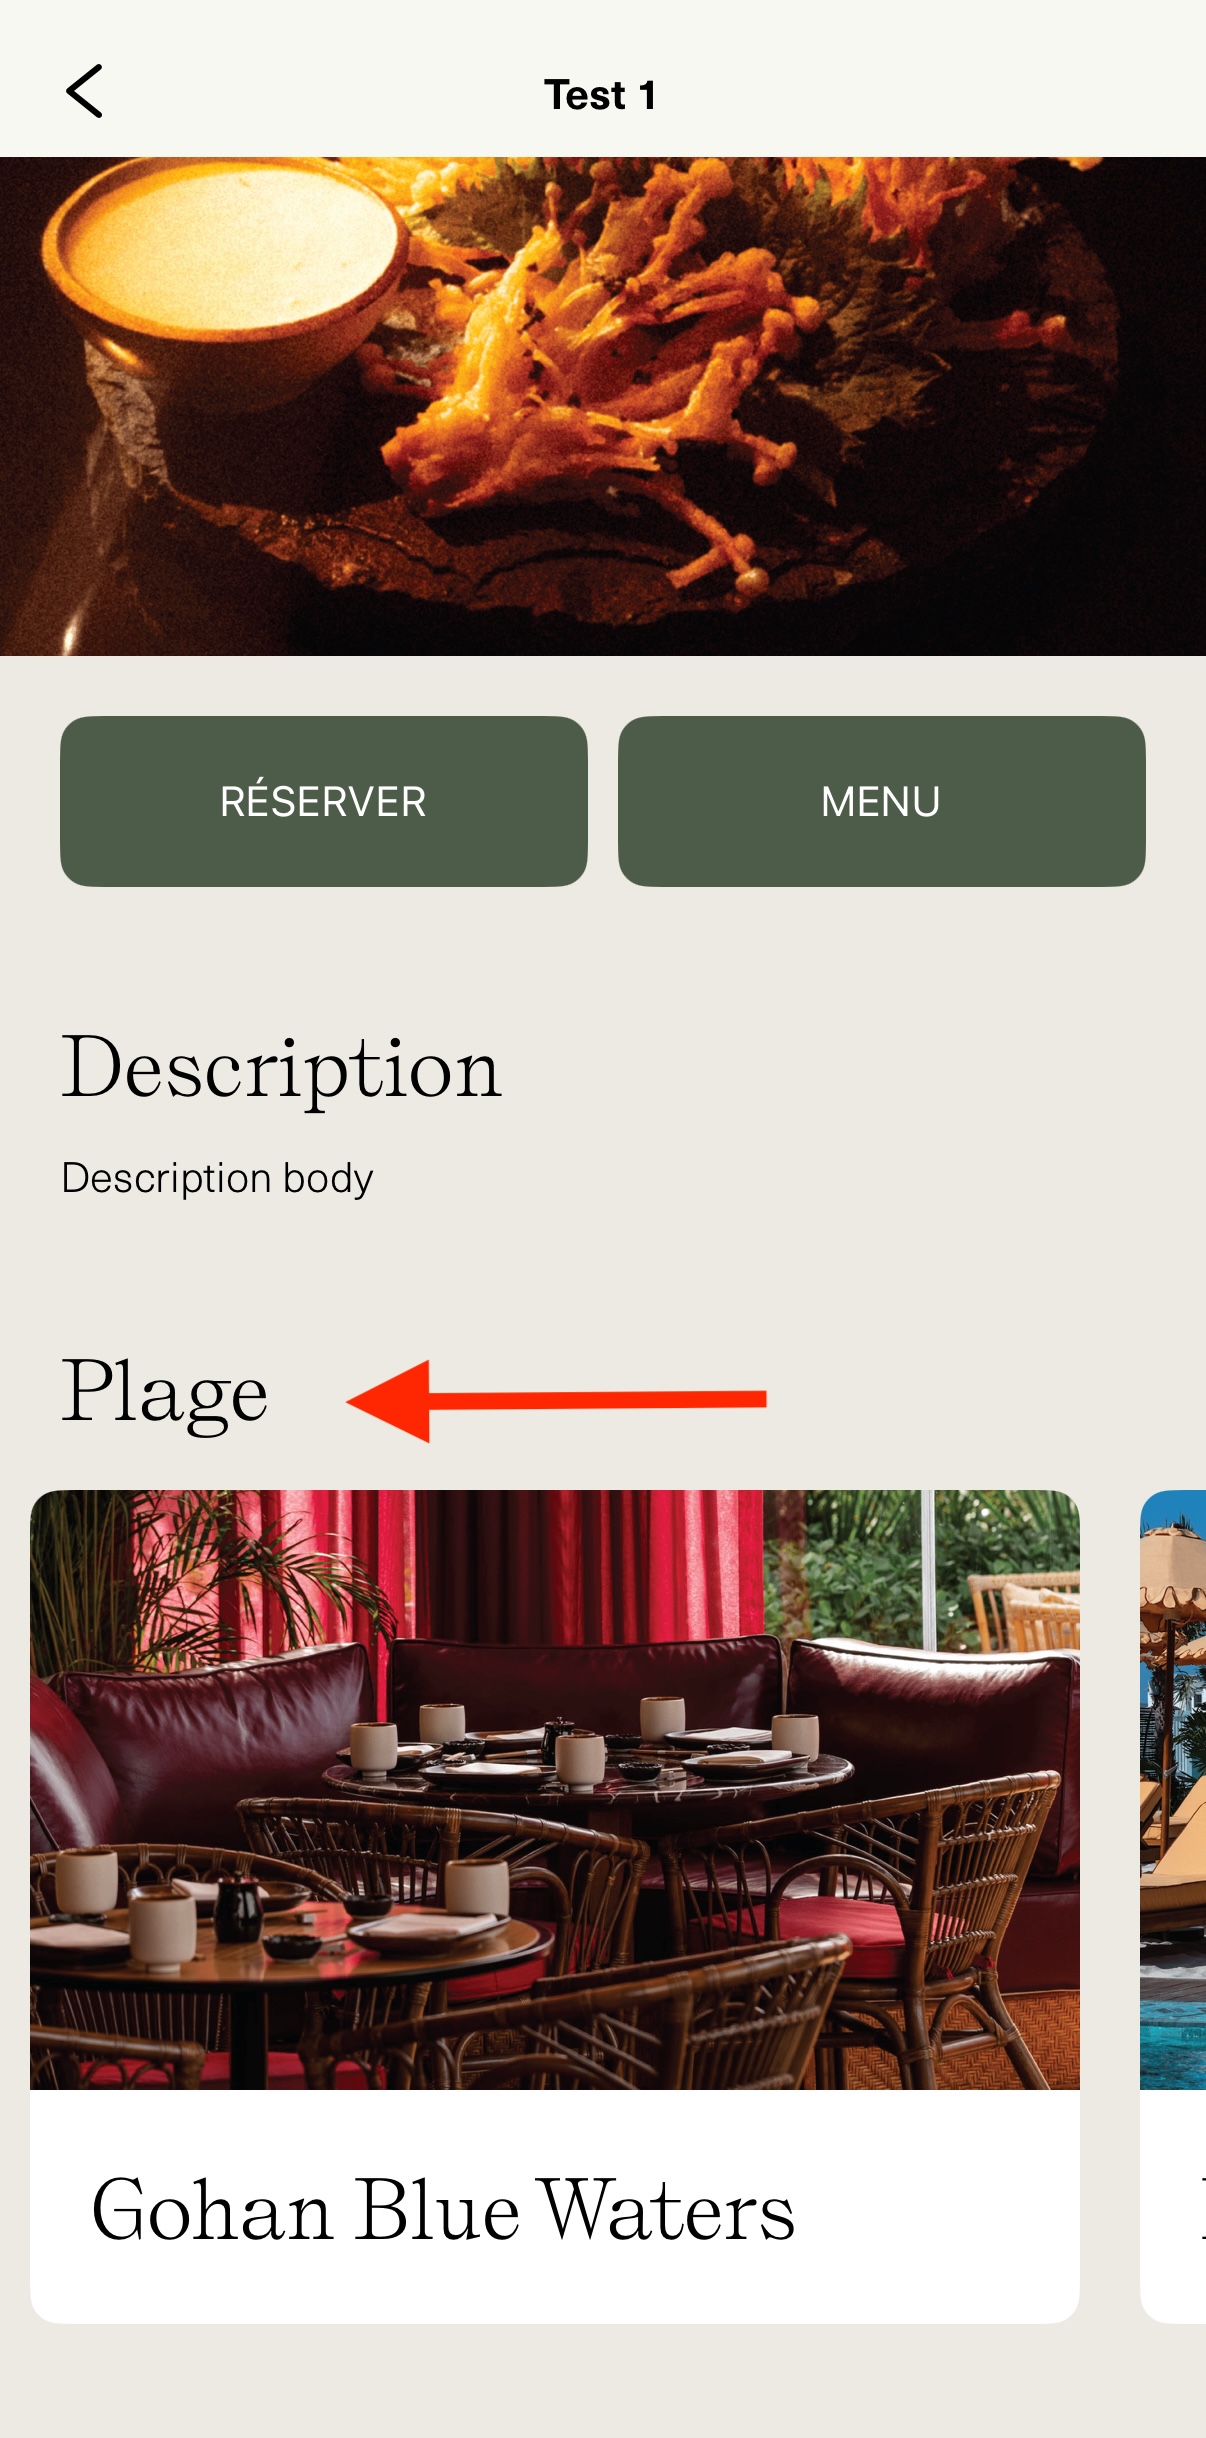Tap the 'Gohan Blue Waters' card title
1206x2438 pixels.
tap(443, 2210)
